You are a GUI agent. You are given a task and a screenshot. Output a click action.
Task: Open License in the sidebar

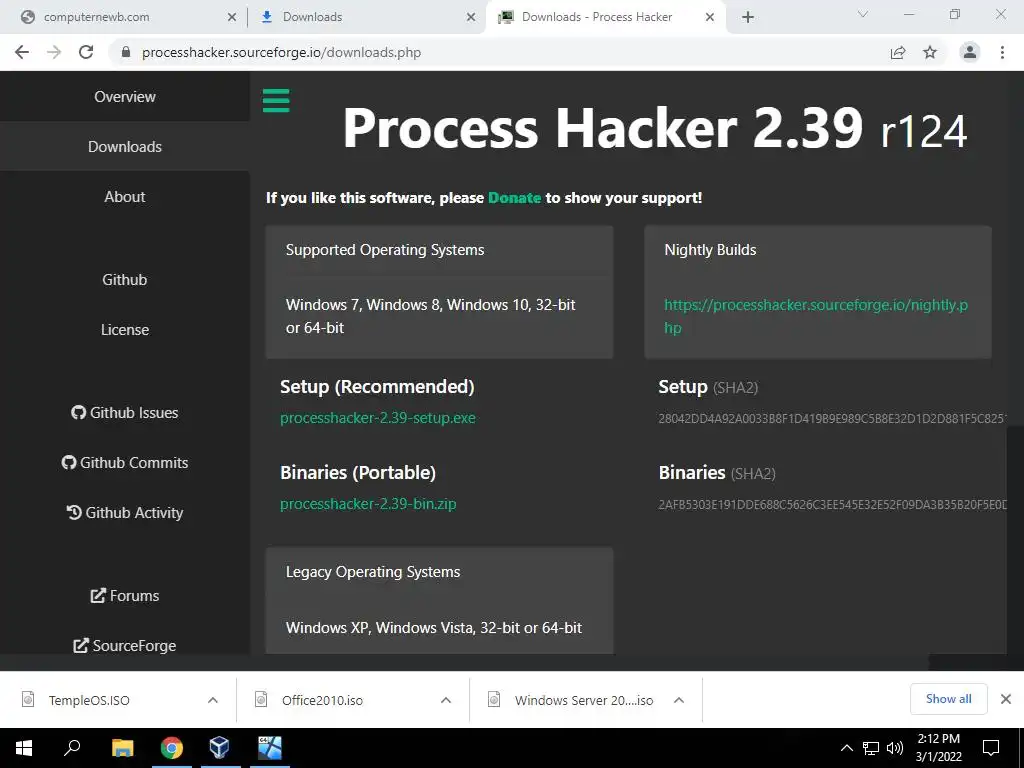[x=125, y=330]
